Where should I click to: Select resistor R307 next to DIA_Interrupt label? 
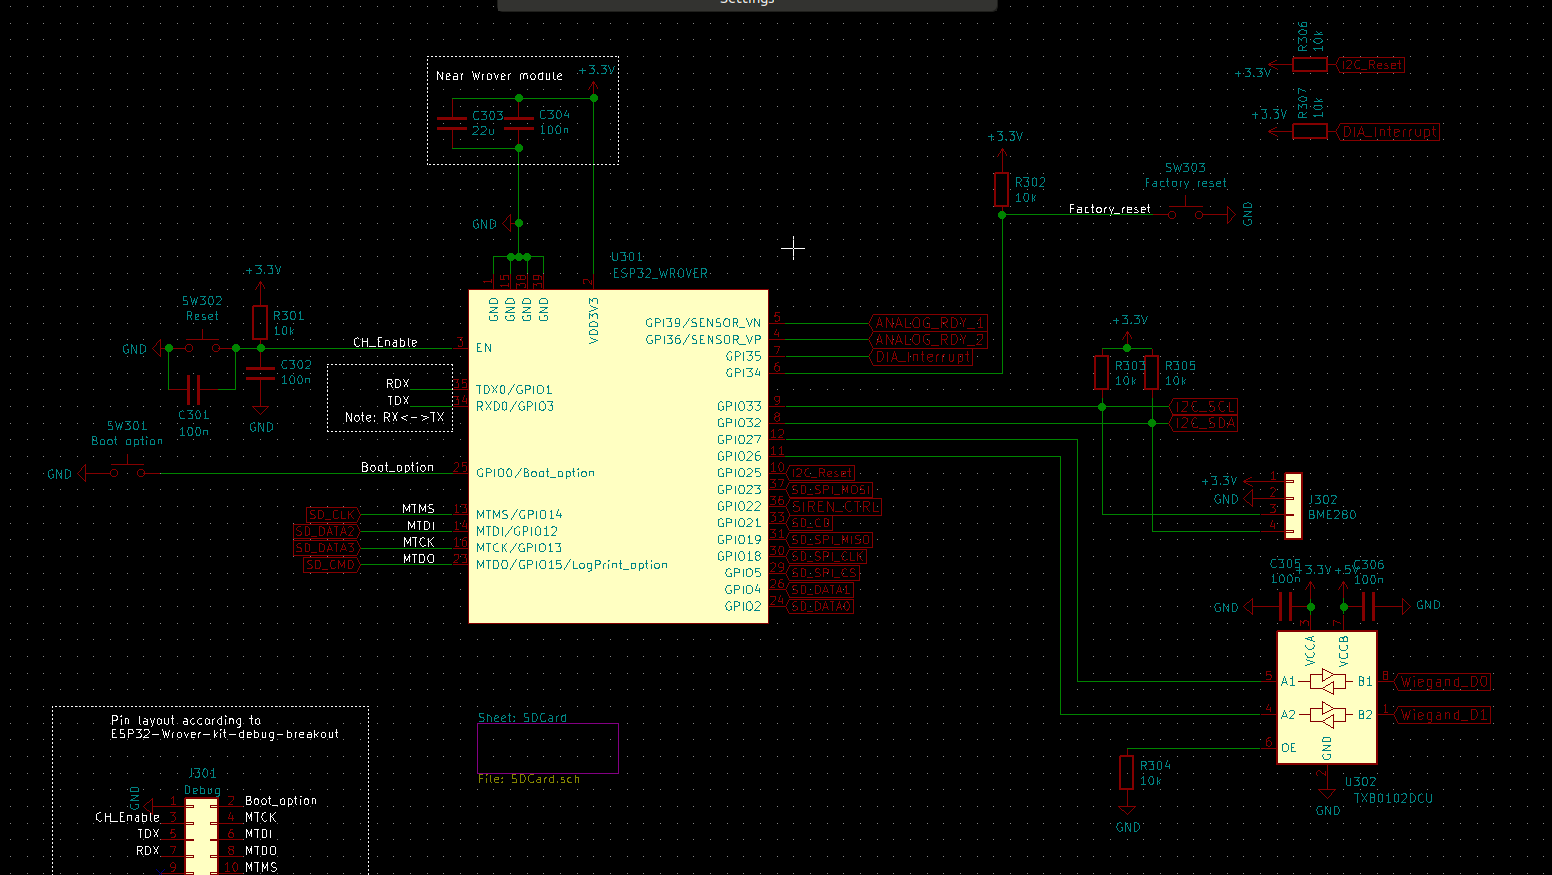tap(1310, 131)
